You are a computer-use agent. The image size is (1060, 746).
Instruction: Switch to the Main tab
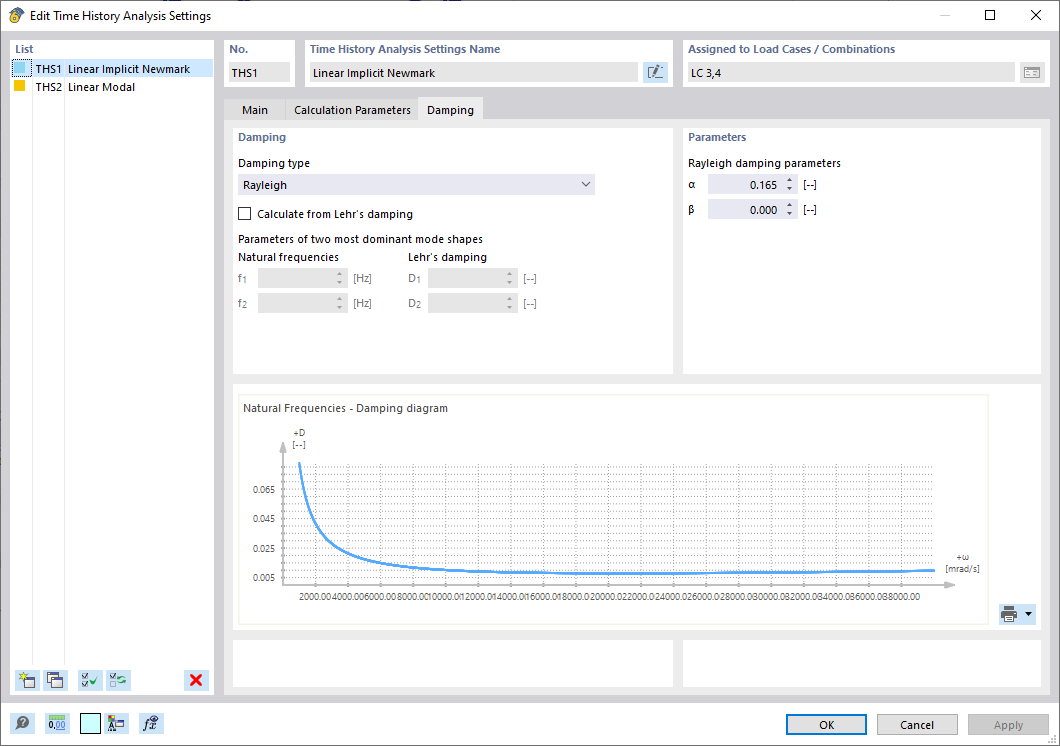[x=255, y=109]
